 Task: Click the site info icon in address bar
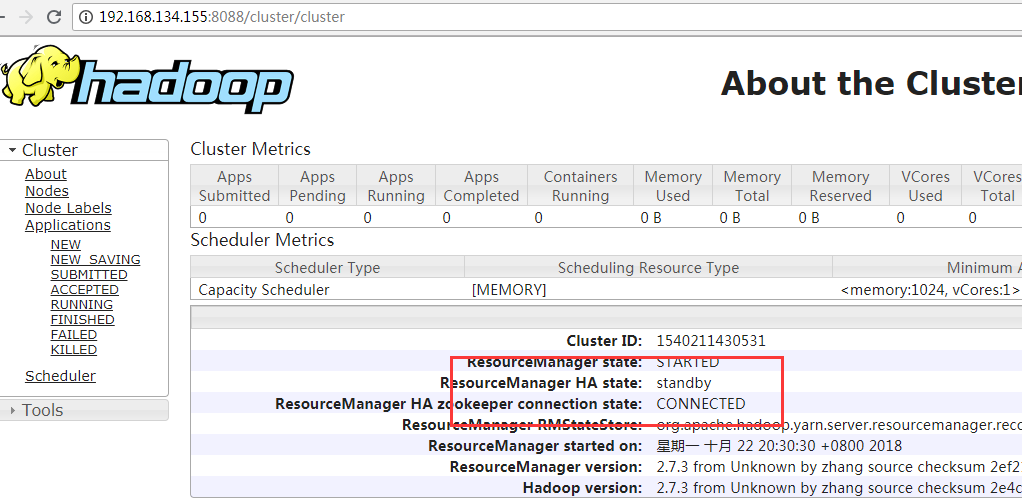[85, 17]
